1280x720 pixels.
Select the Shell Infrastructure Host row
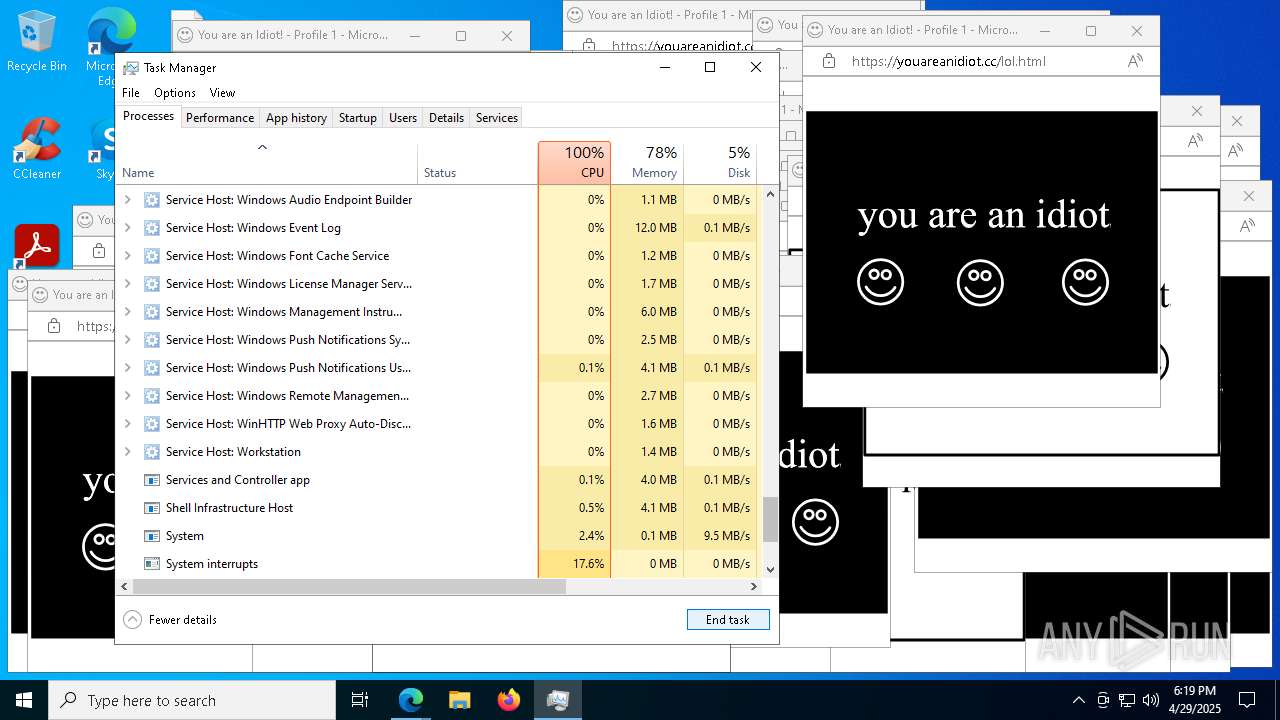[439, 508]
